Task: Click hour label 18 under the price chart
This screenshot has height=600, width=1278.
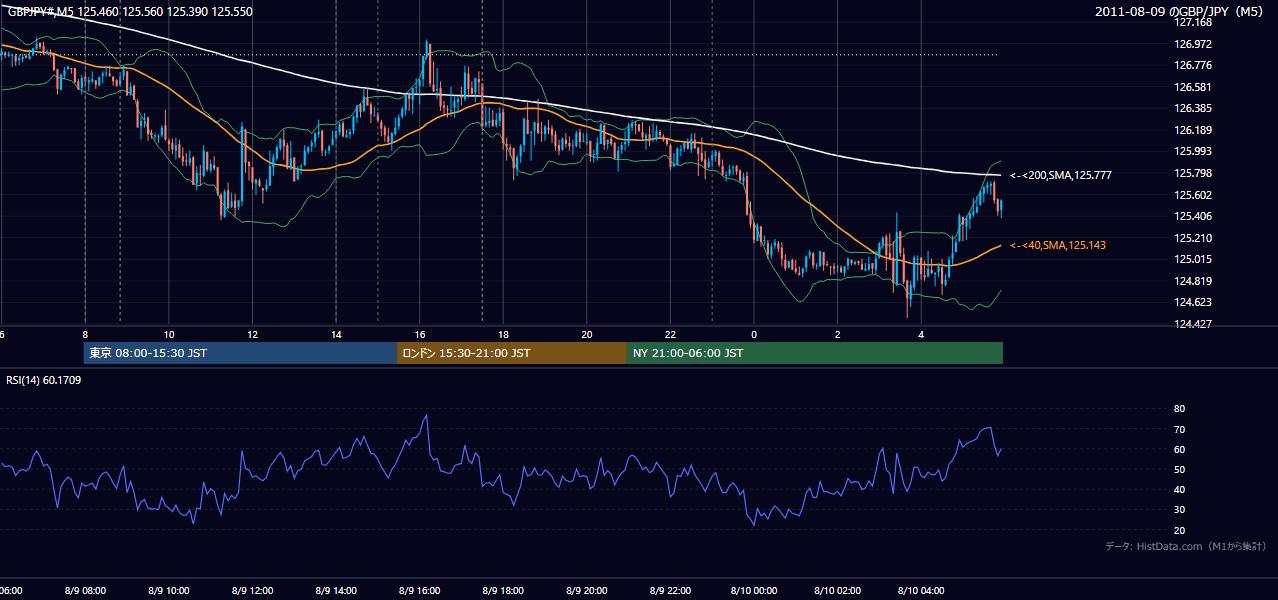Action: point(503,334)
